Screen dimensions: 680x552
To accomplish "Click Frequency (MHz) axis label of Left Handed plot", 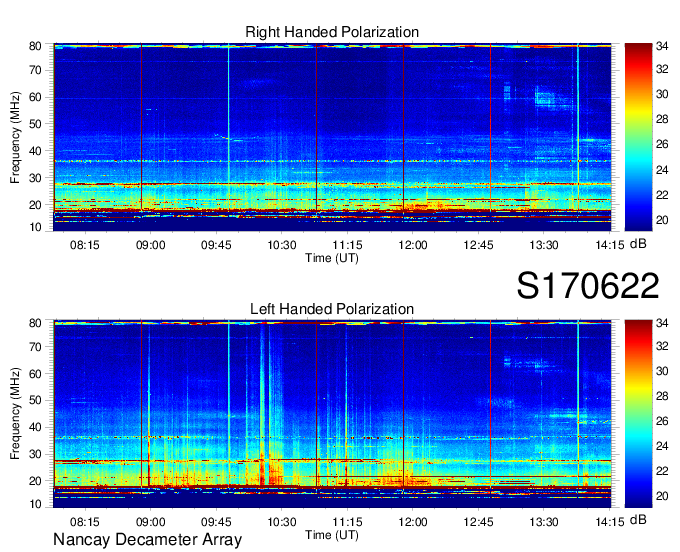I will click(x=15, y=414).
